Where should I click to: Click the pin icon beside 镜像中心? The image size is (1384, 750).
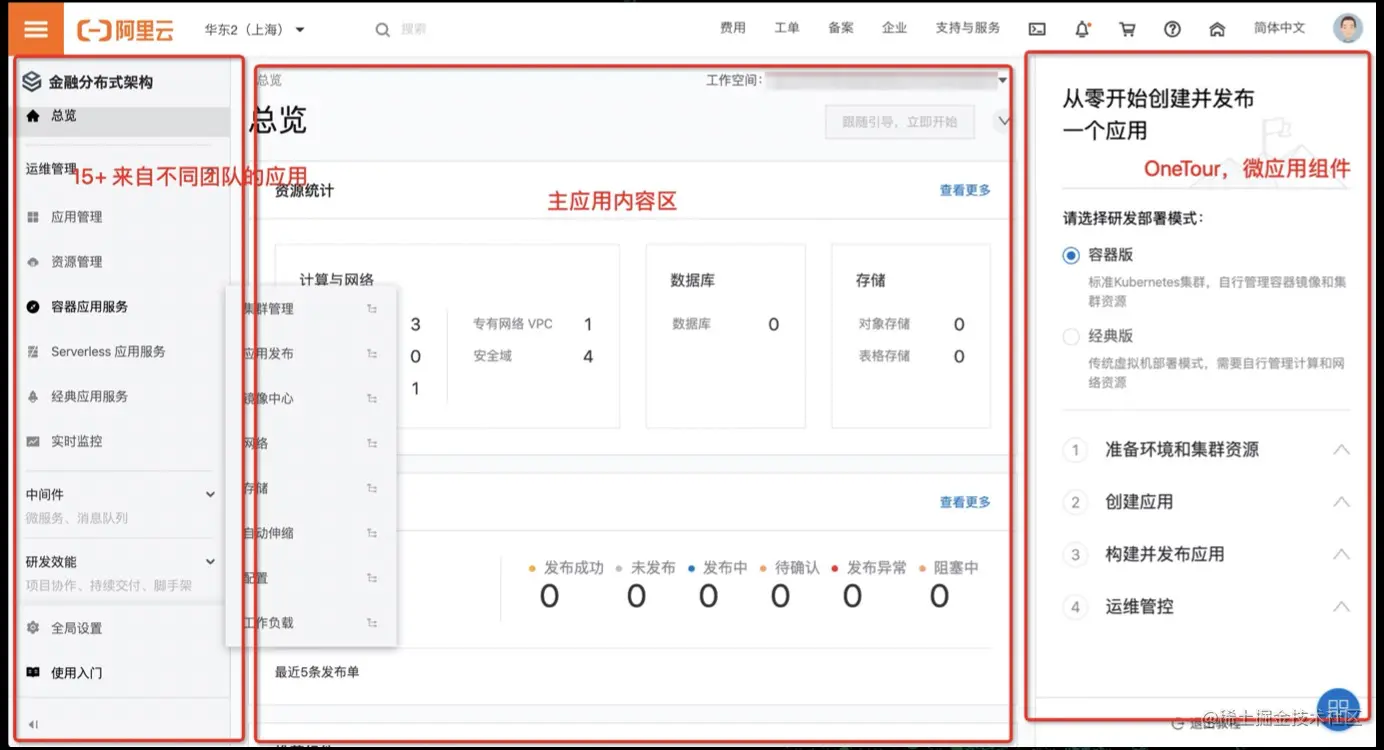click(x=372, y=399)
